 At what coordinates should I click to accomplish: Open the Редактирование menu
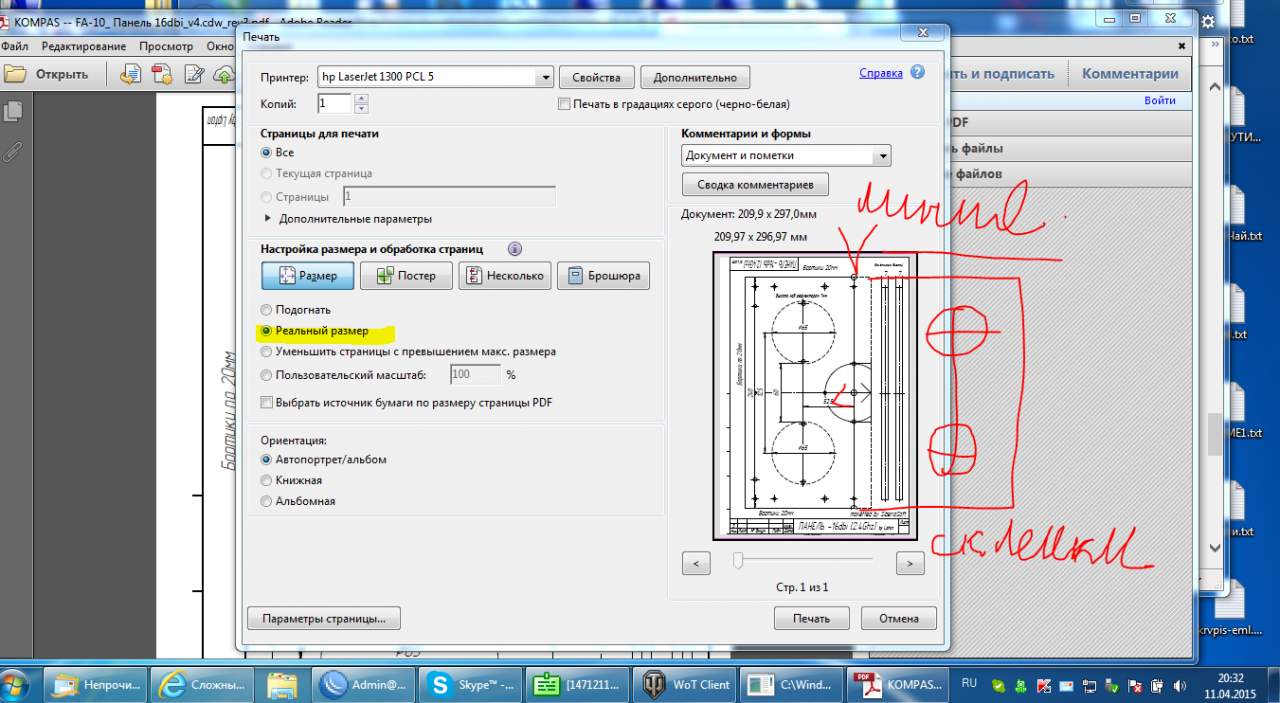[84, 46]
